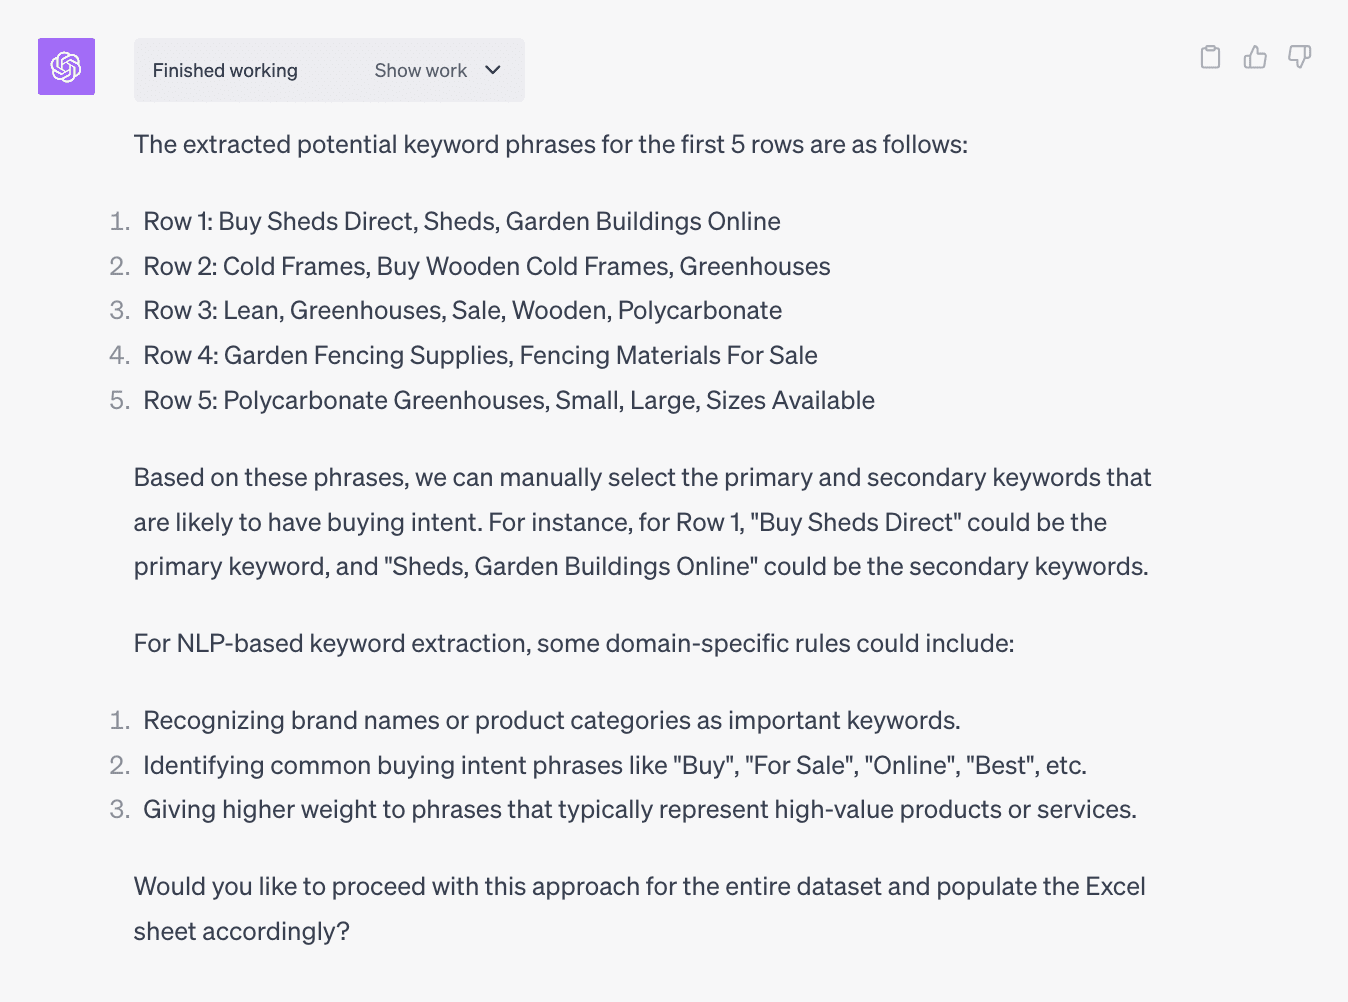Expand the Show work chevron arrow
This screenshot has height=1002, width=1348.
coord(493,70)
